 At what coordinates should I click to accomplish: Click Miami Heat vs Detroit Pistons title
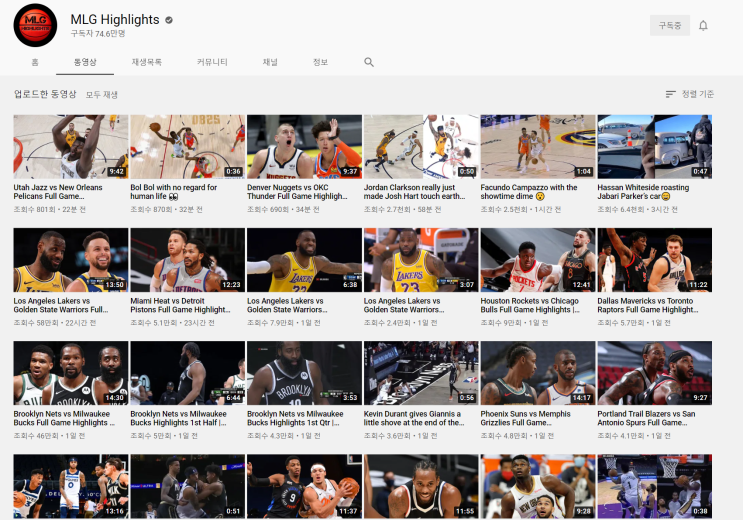click(x=180, y=305)
